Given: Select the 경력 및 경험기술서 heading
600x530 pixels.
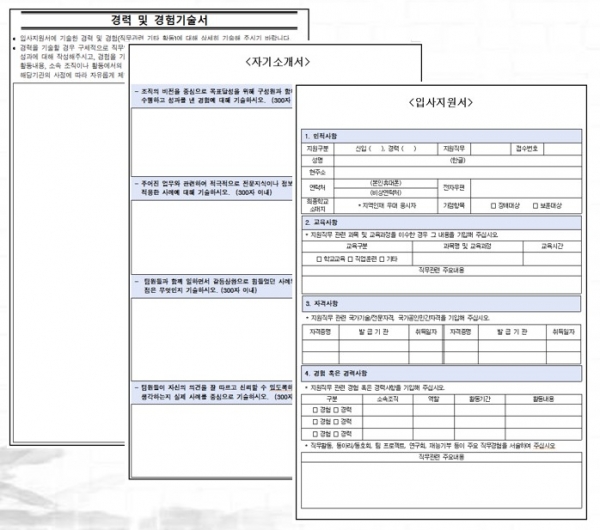Looking at the screenshot, I should point(159,20).
